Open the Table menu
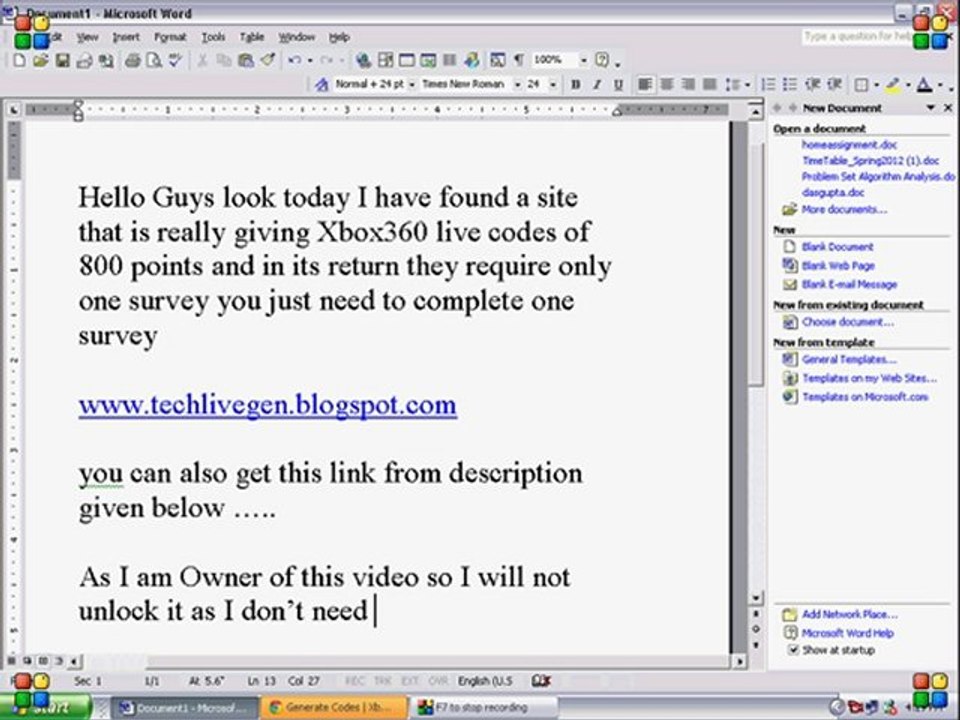Screen dimensions: 960x720 (252, 37)
